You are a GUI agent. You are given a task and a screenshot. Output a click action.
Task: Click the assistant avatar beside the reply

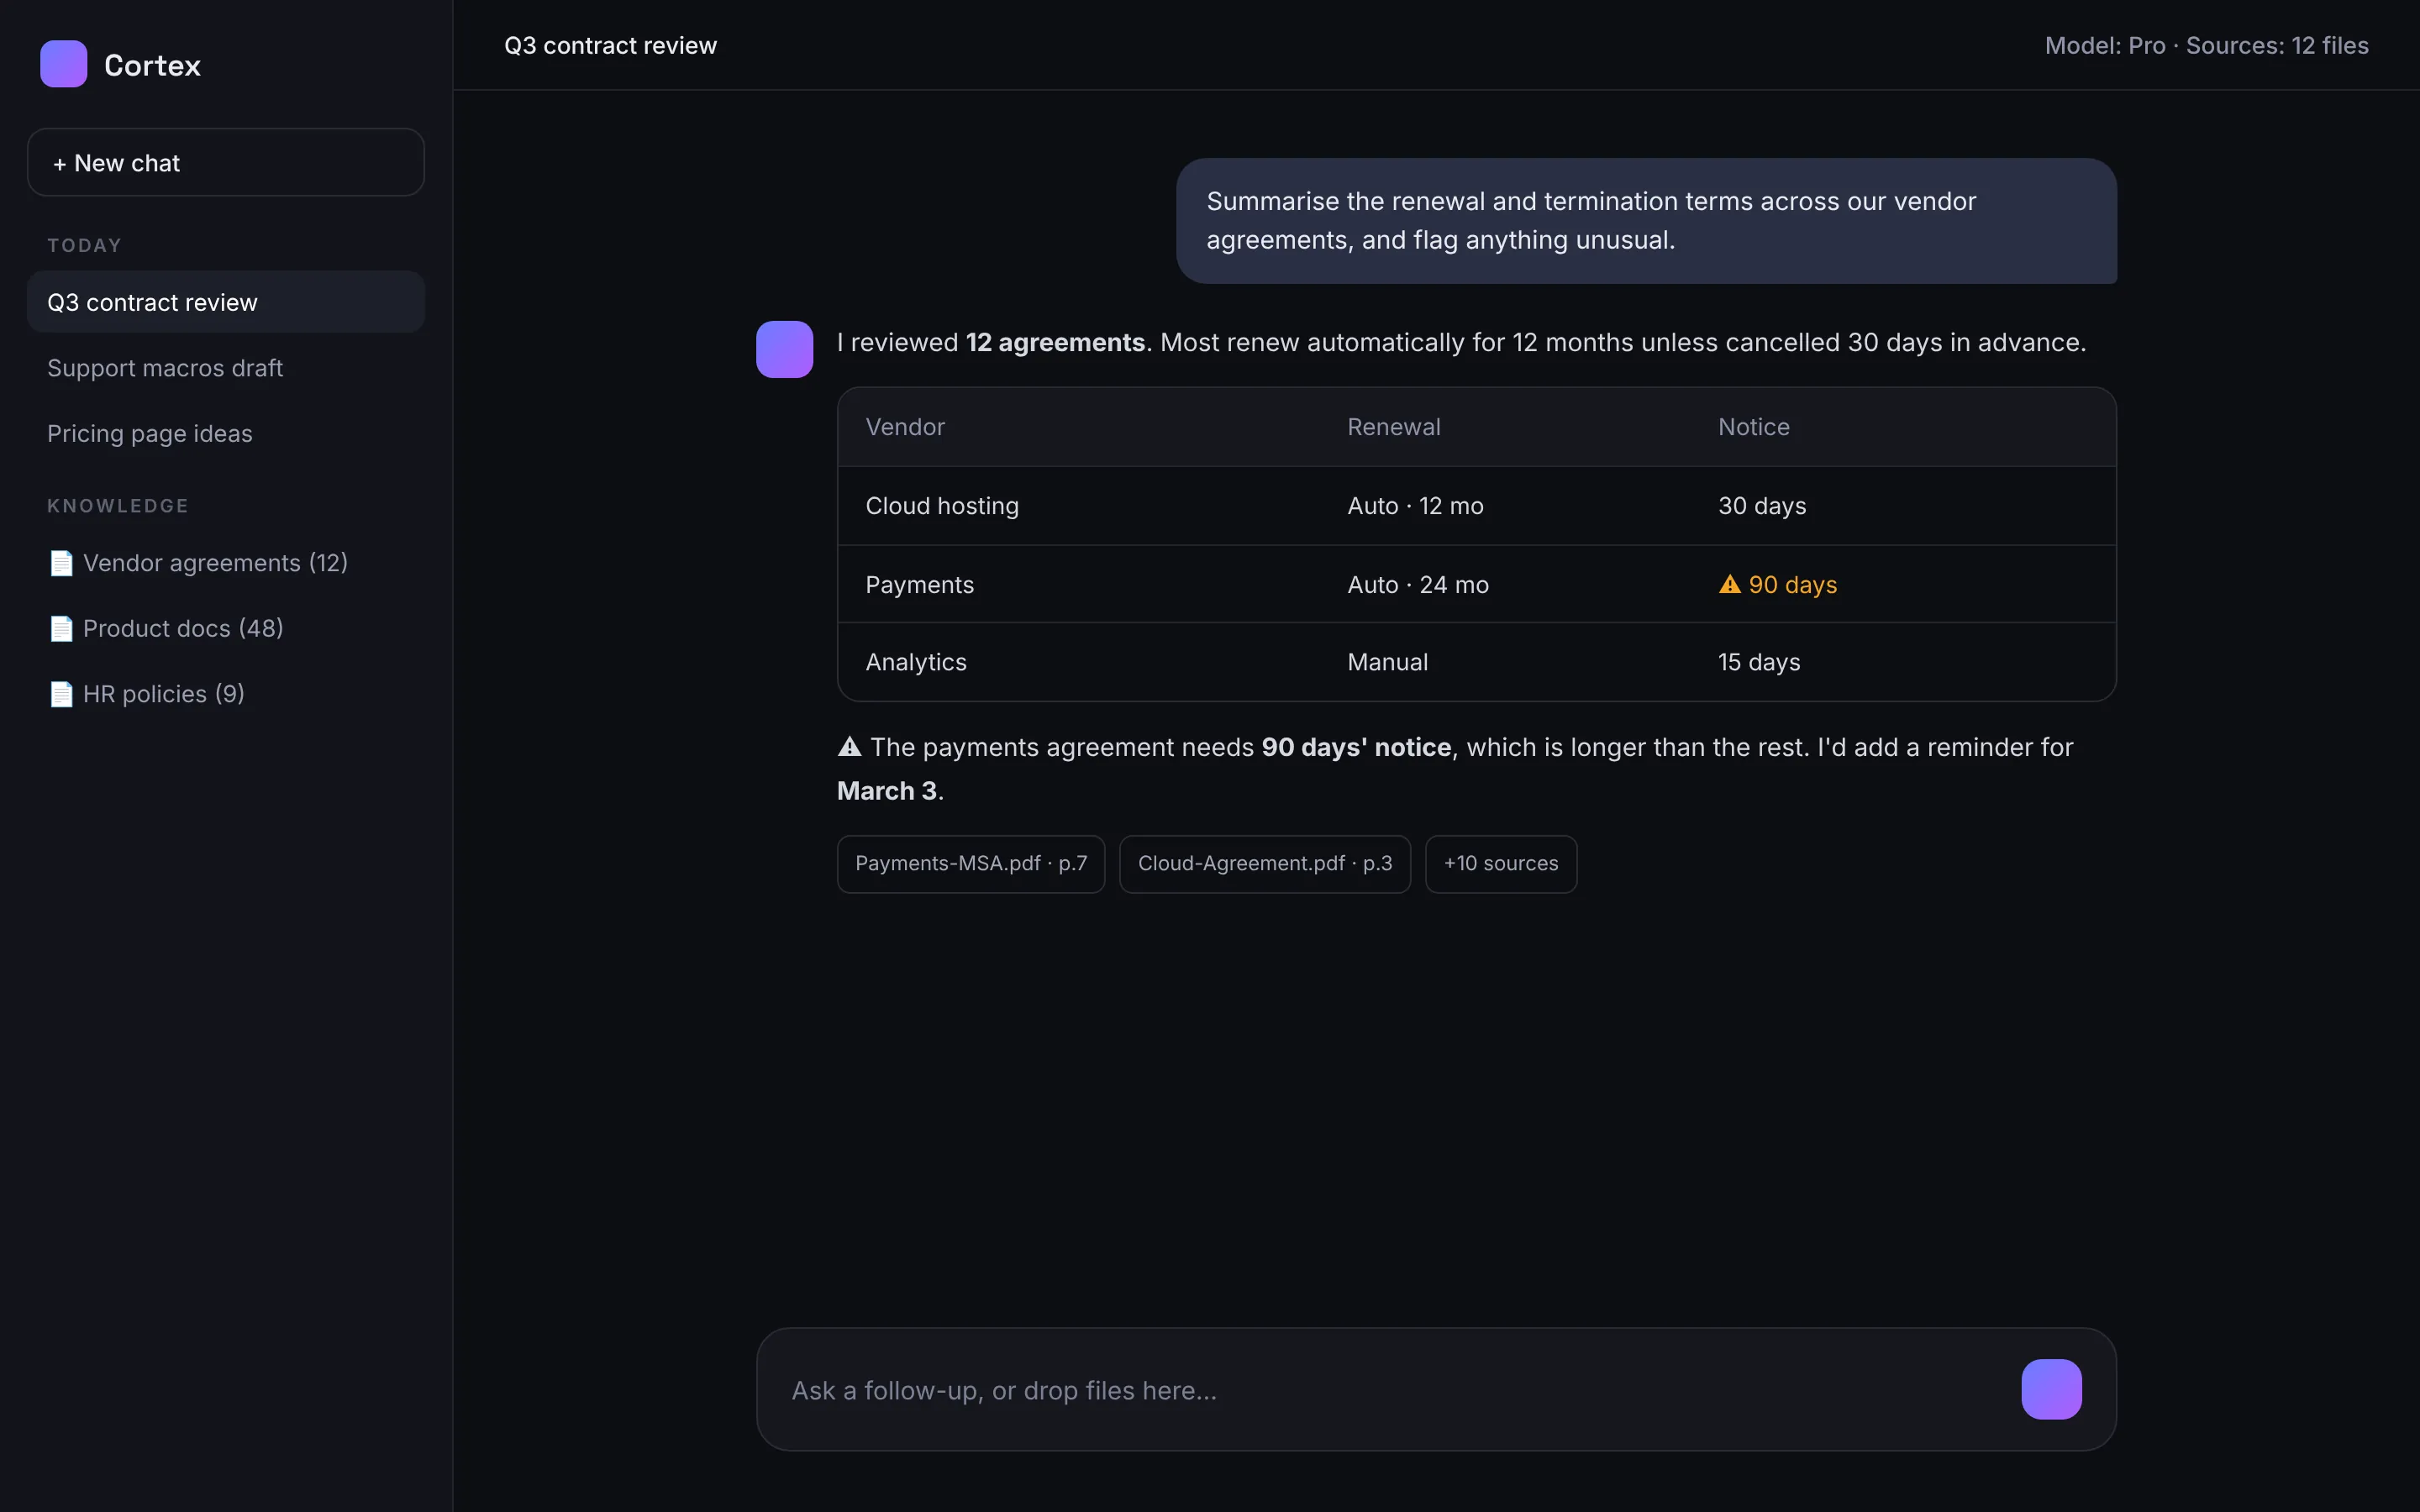[784, 349]
